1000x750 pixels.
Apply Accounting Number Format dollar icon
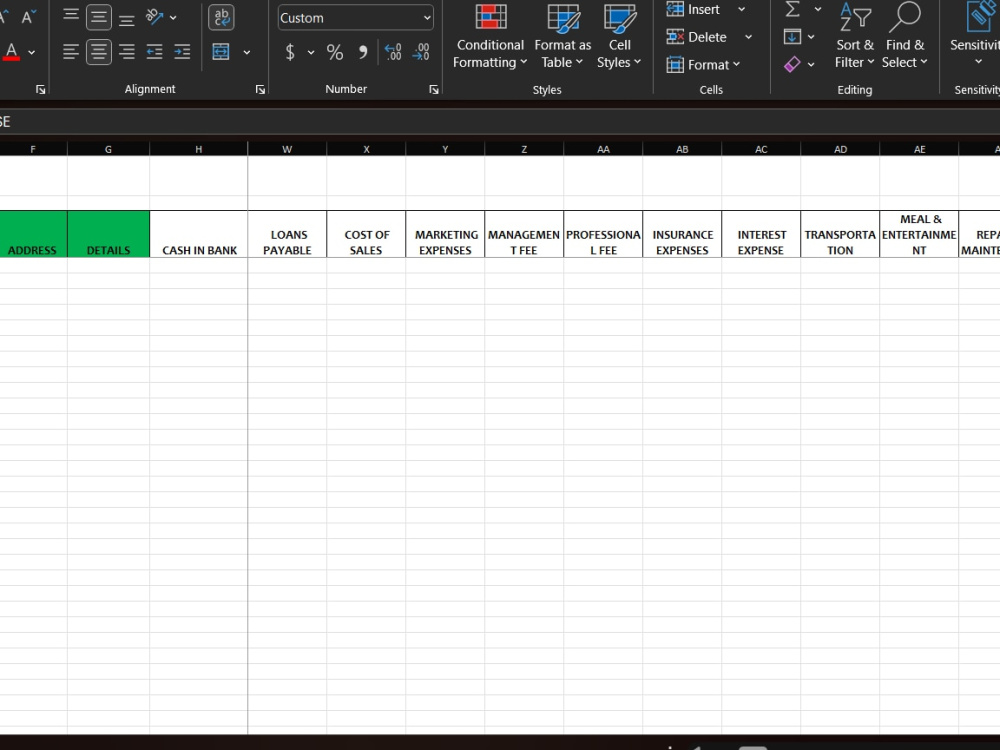point(290,52)
